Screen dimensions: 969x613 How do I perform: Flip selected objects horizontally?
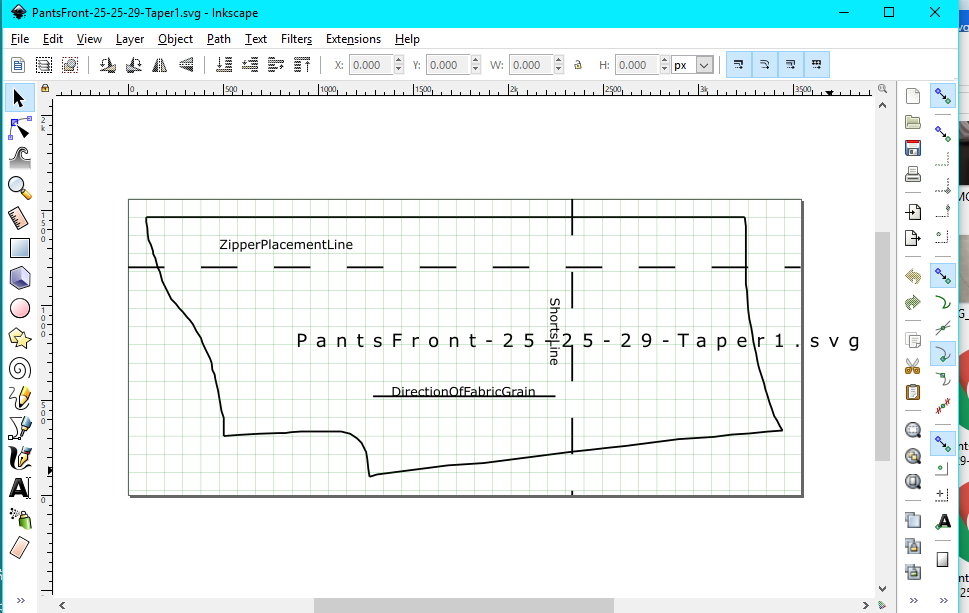click(x=160, y=64)
